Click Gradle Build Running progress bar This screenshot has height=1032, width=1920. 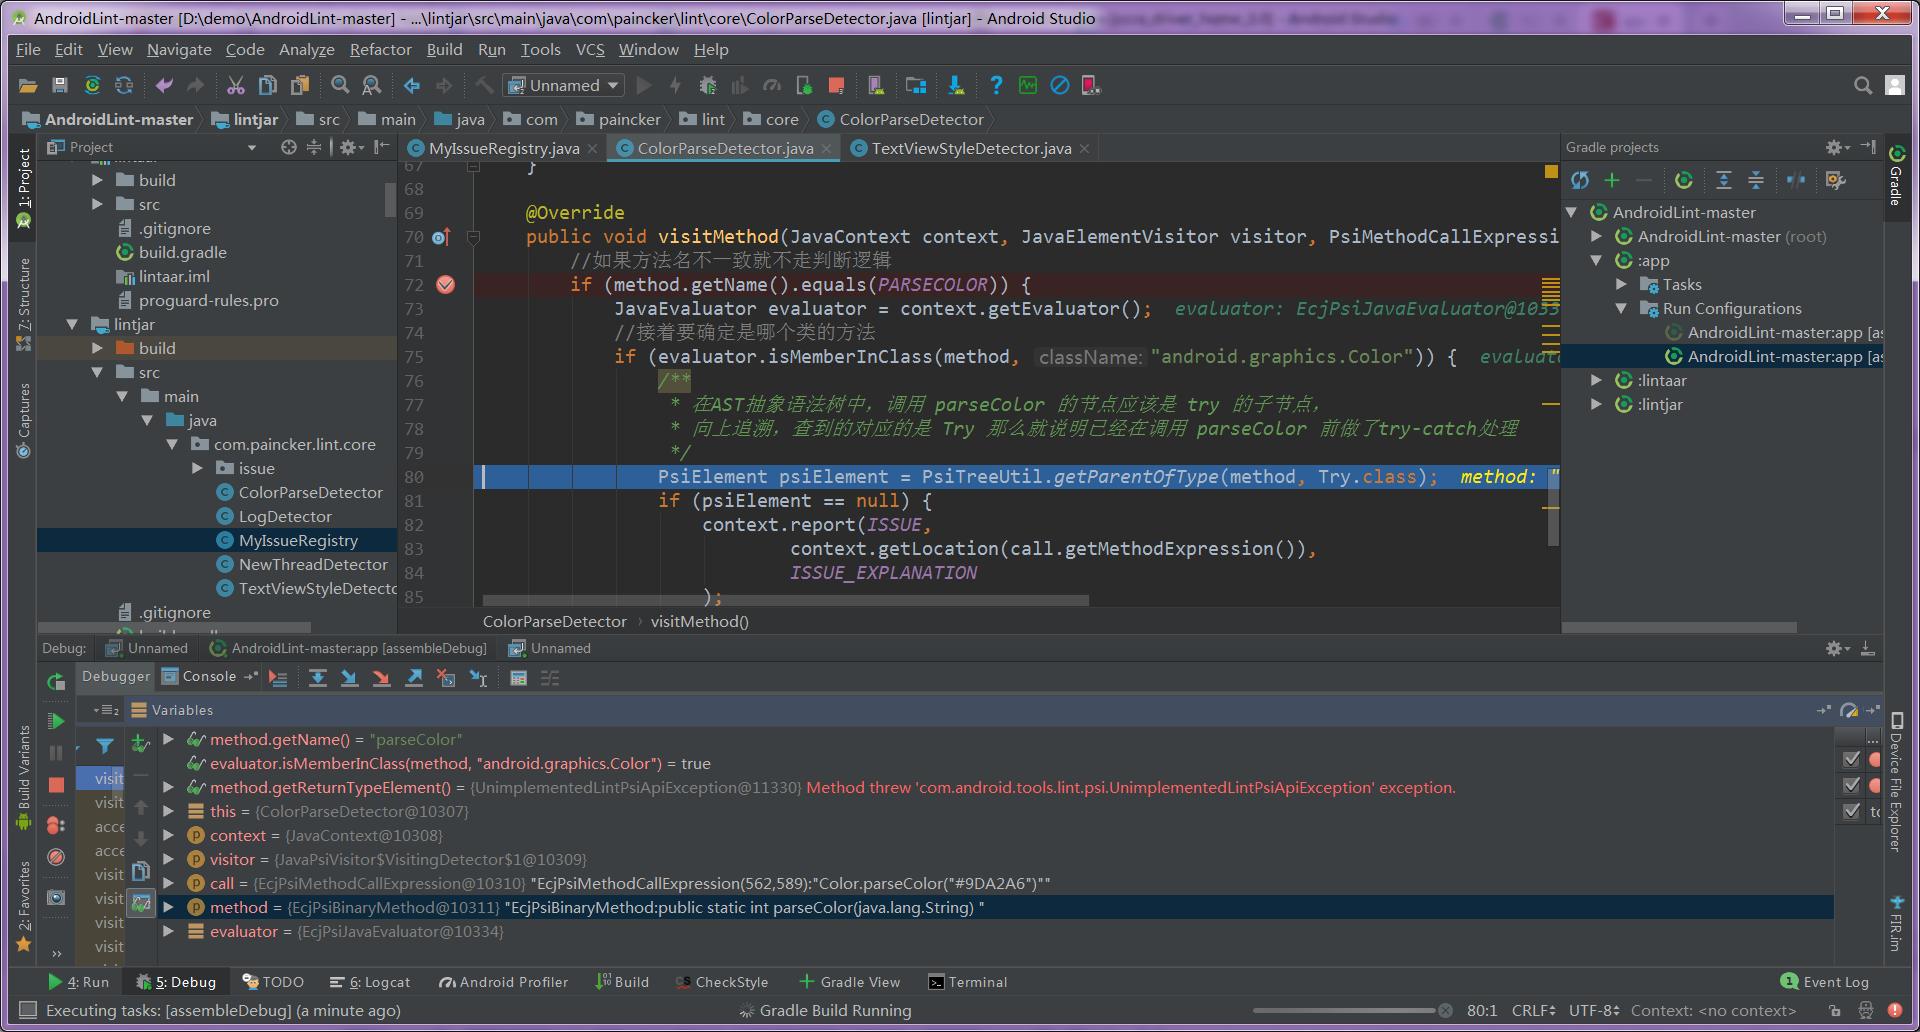(x=1343, y=1011)
